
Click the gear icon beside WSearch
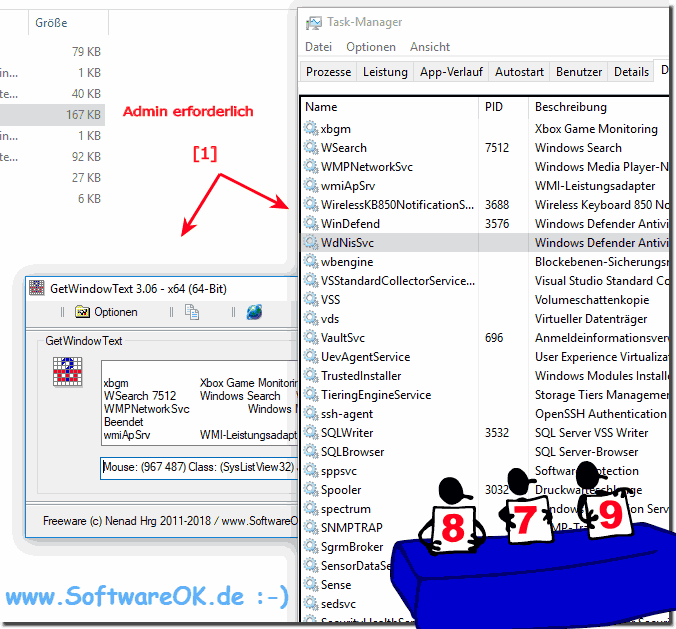click(x=311, y=147)
